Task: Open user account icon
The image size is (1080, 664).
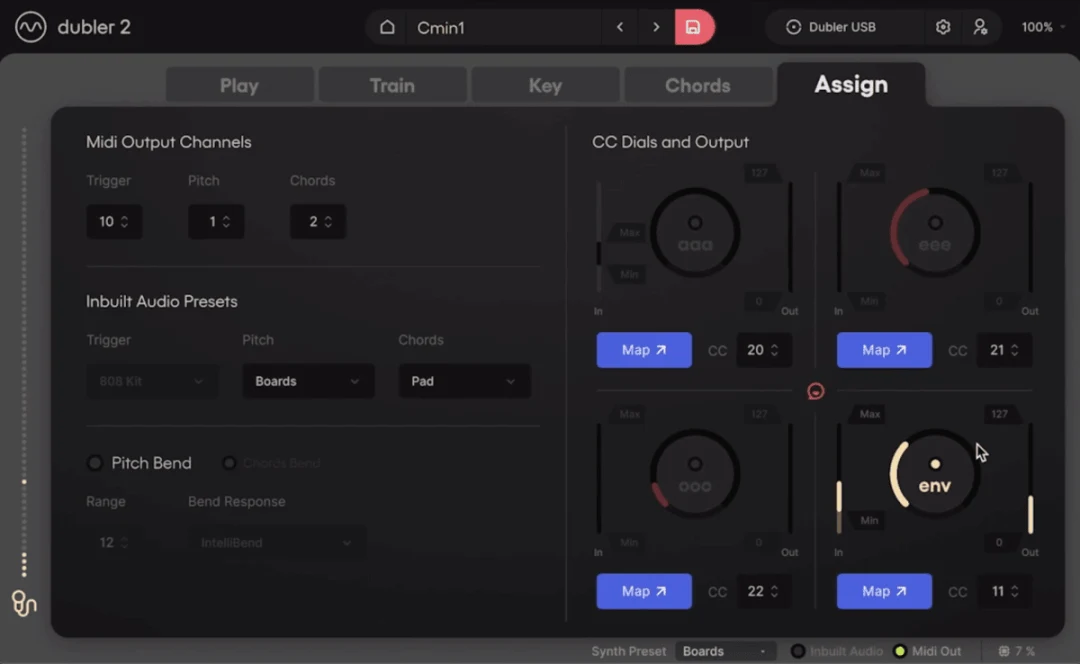Action: pos(980,27)
